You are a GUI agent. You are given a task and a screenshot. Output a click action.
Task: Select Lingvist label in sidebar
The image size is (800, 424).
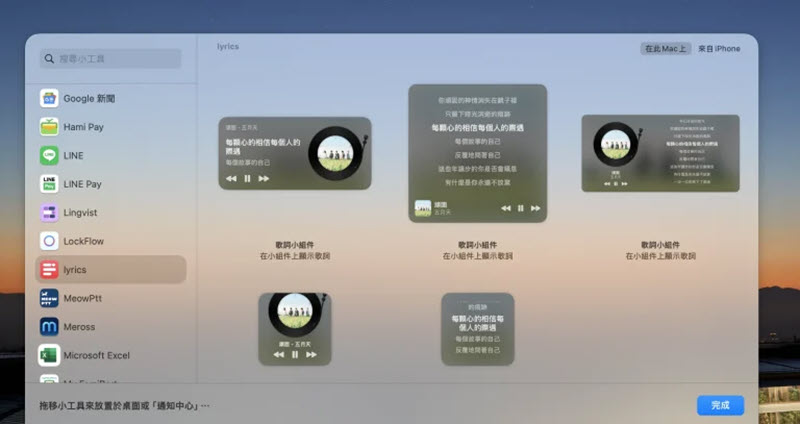80,213
